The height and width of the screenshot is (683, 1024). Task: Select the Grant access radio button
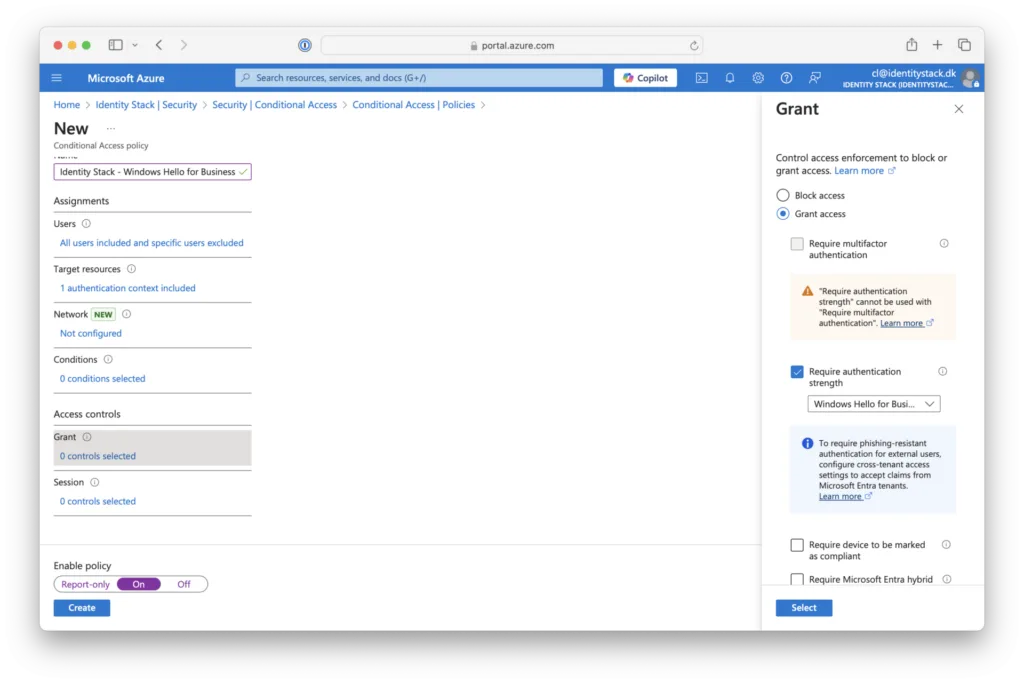(x=782, y=214)
